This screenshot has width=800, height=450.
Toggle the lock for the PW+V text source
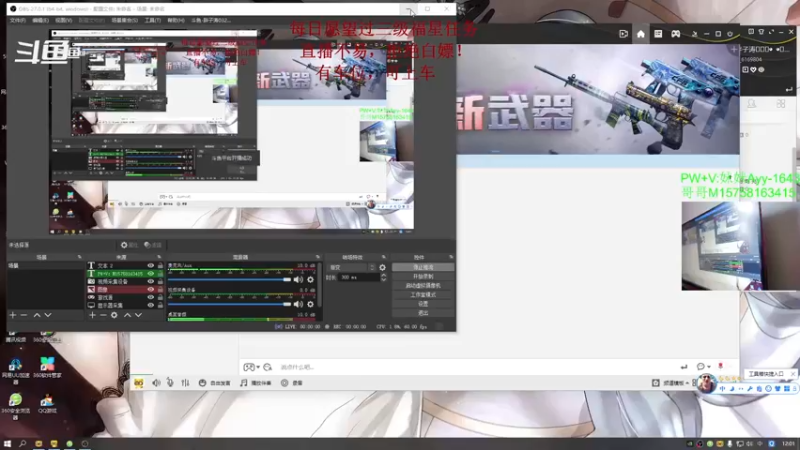pyautogui.click(x=160, y=273)
